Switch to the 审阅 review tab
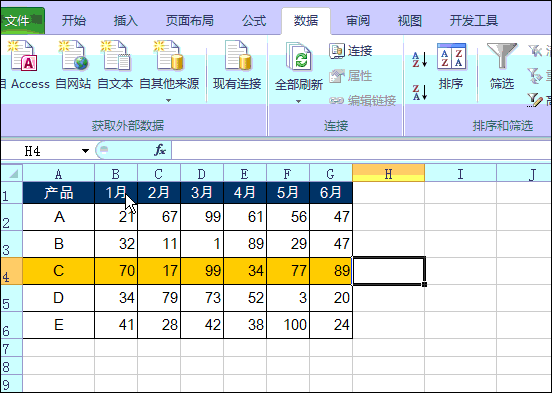This screenshot has width=552, height=393. pos(358,21)
